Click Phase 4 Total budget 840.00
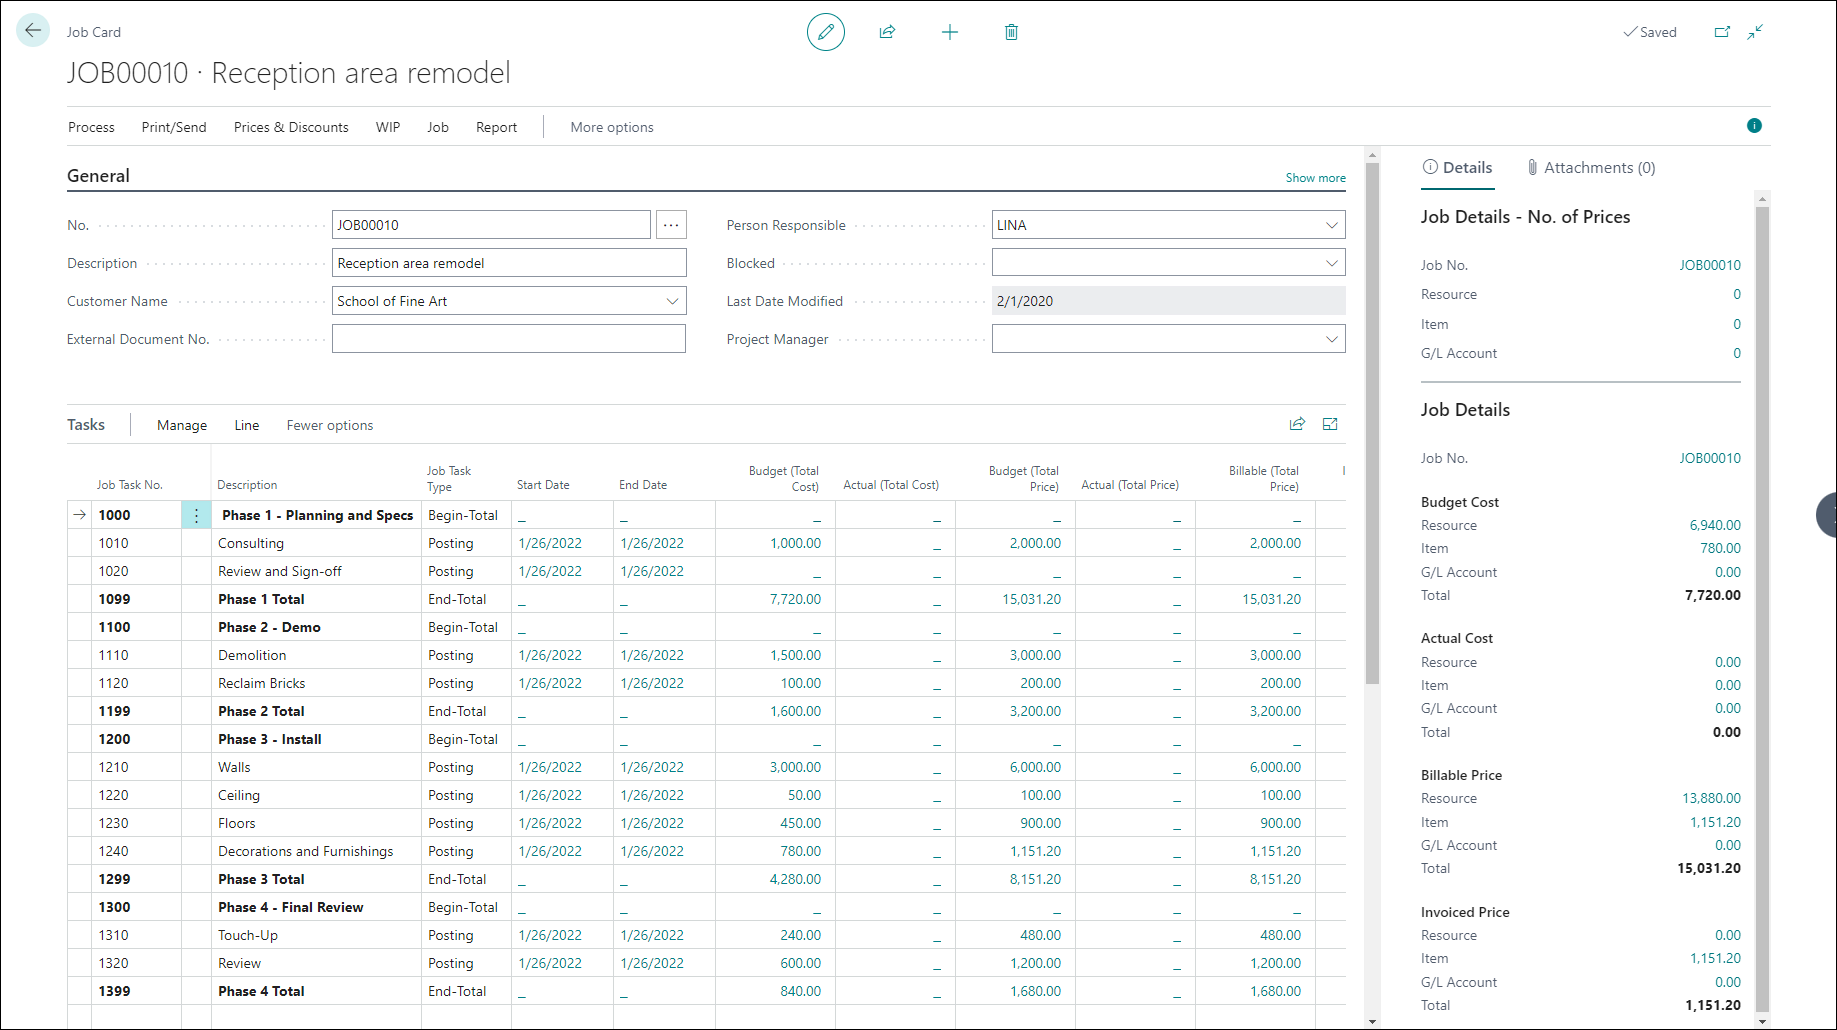 800,991
